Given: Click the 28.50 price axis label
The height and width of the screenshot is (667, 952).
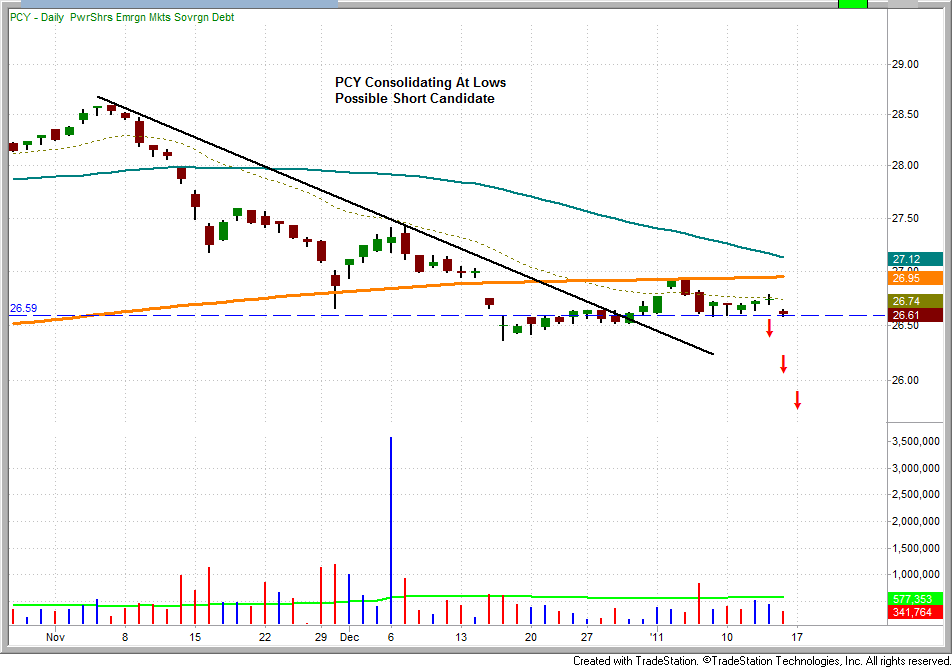Looking at the screenshot, I should (905, 115).
